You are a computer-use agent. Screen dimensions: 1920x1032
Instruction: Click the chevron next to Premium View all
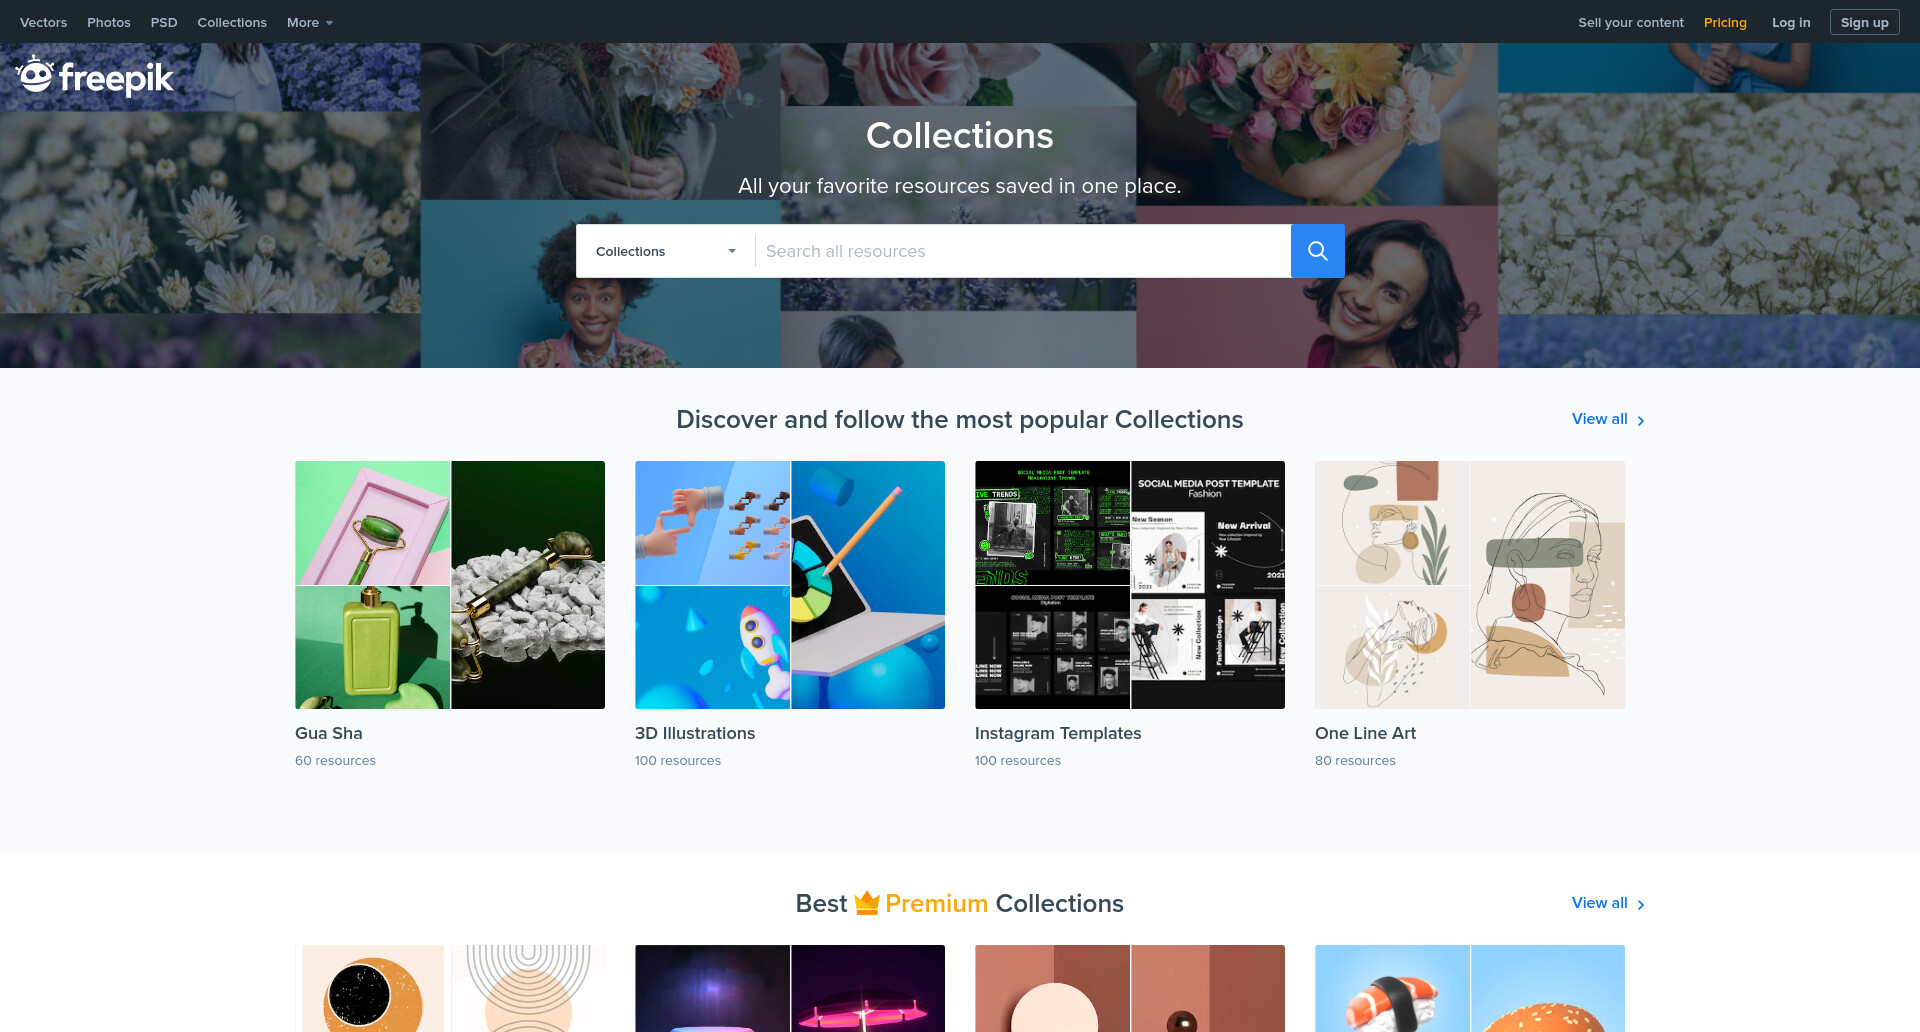pyautogui.click(x=1641, y=905)
